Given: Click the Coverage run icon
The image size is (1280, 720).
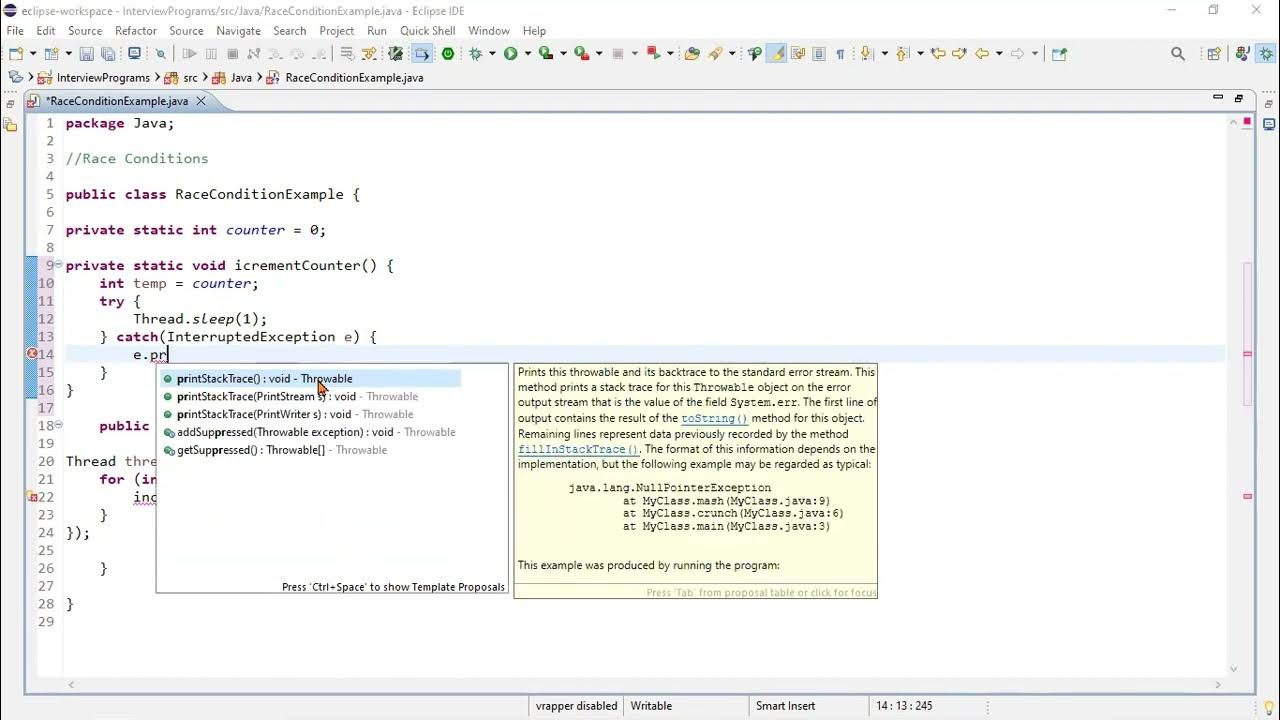Looking at the screenshot, I should click(545, 54).
